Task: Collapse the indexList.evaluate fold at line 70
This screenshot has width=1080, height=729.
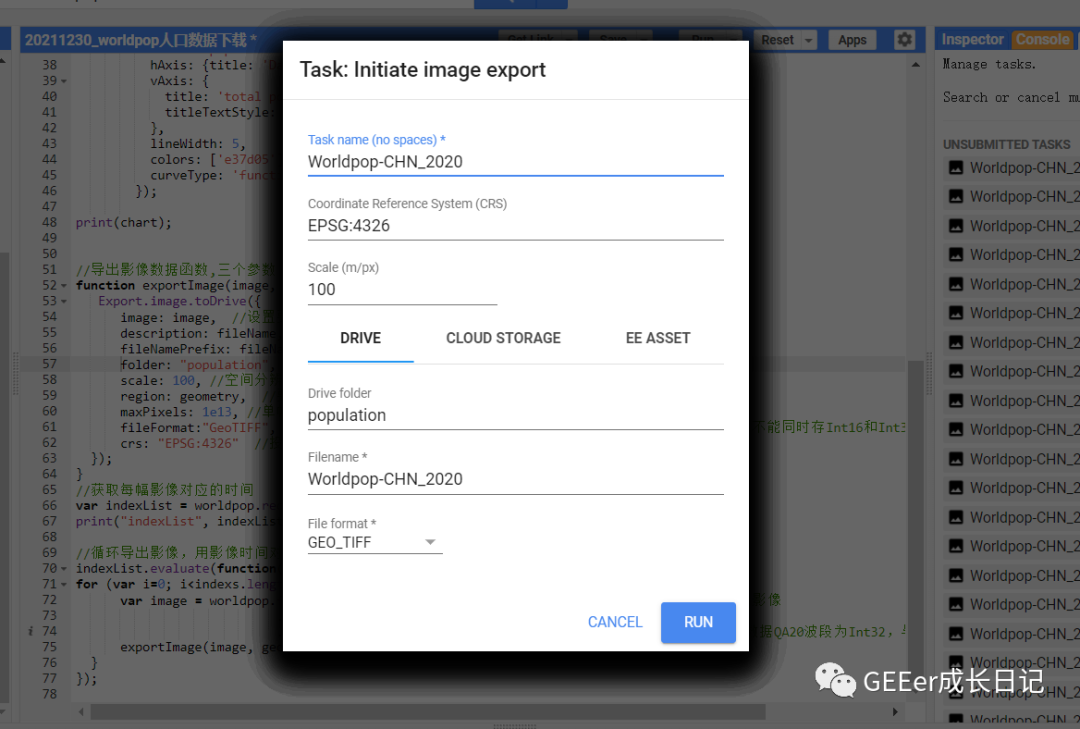Action: pos(64,569)
